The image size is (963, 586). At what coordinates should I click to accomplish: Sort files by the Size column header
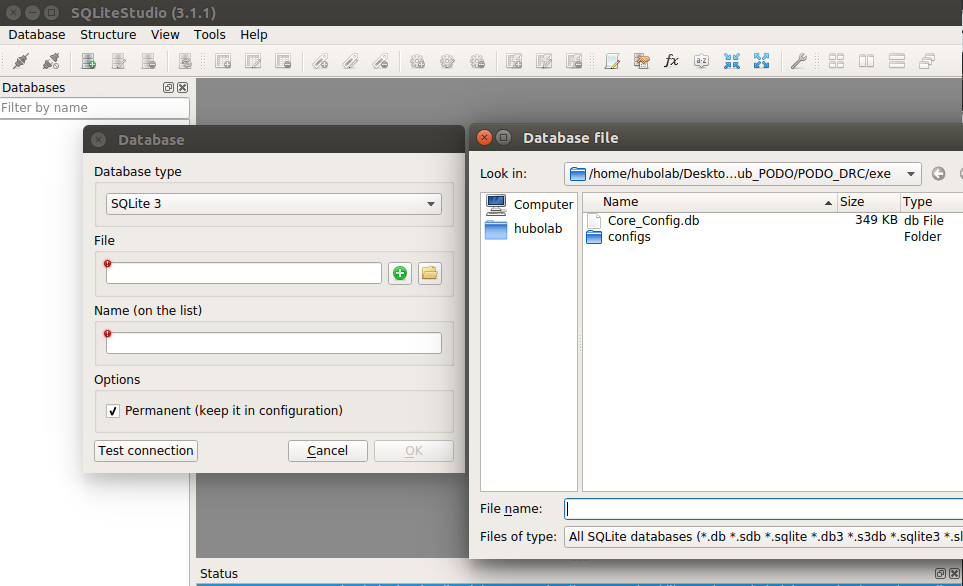click(868, 202)
